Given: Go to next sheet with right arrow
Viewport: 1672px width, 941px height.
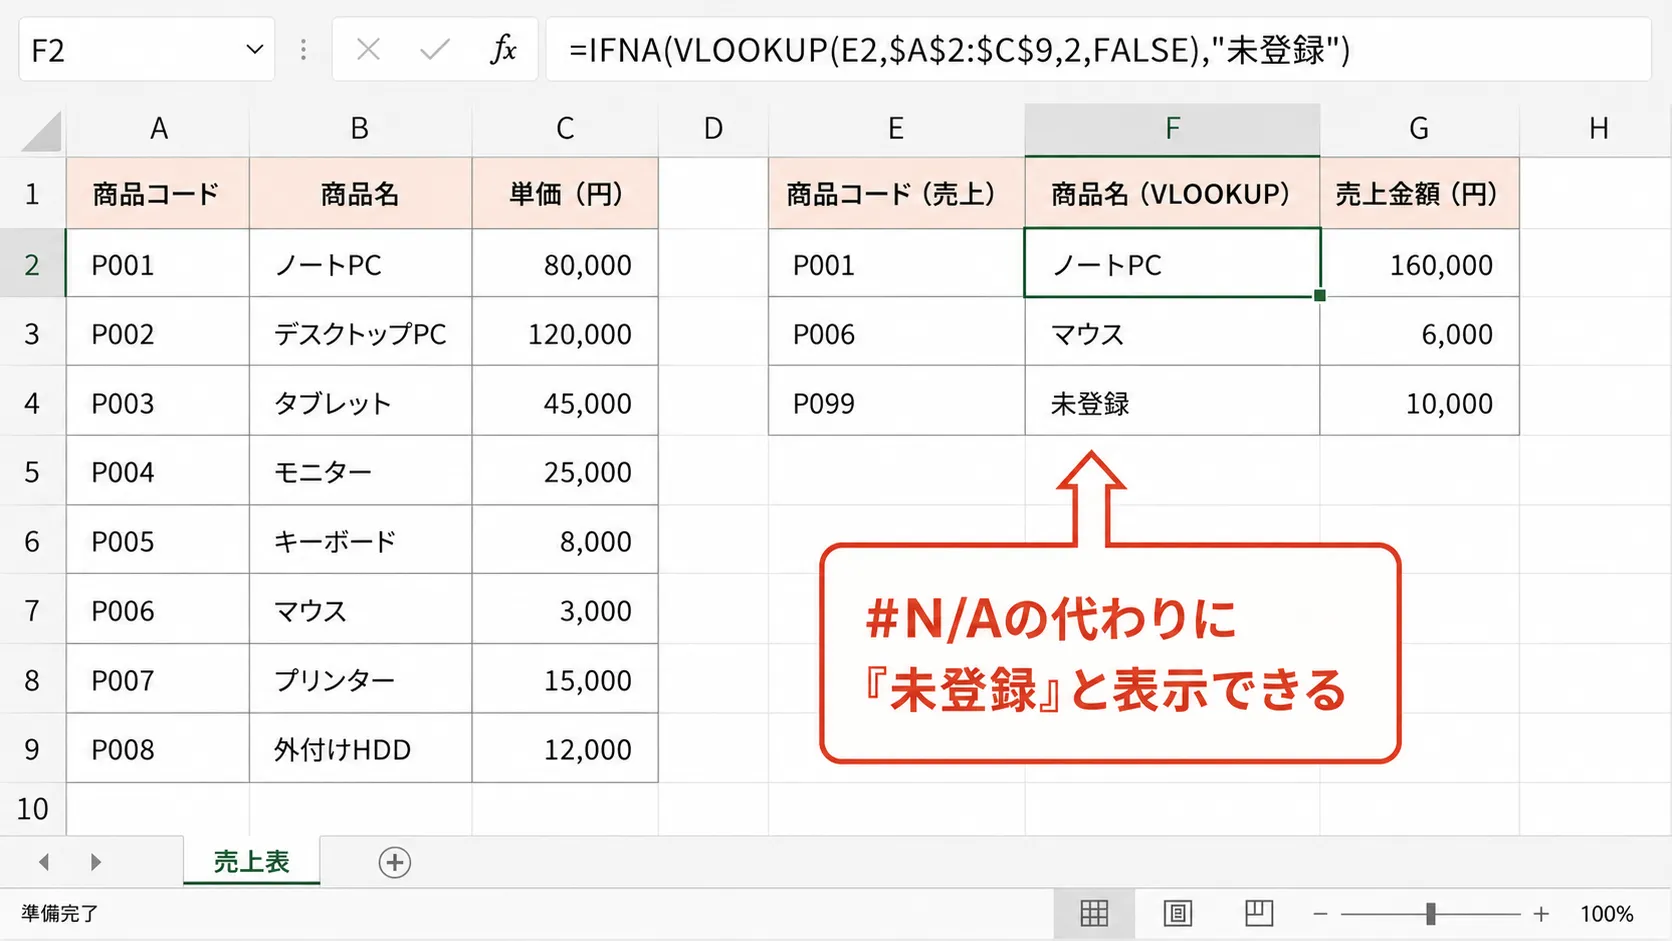Looking at the screenshot, I should (95, 862).
